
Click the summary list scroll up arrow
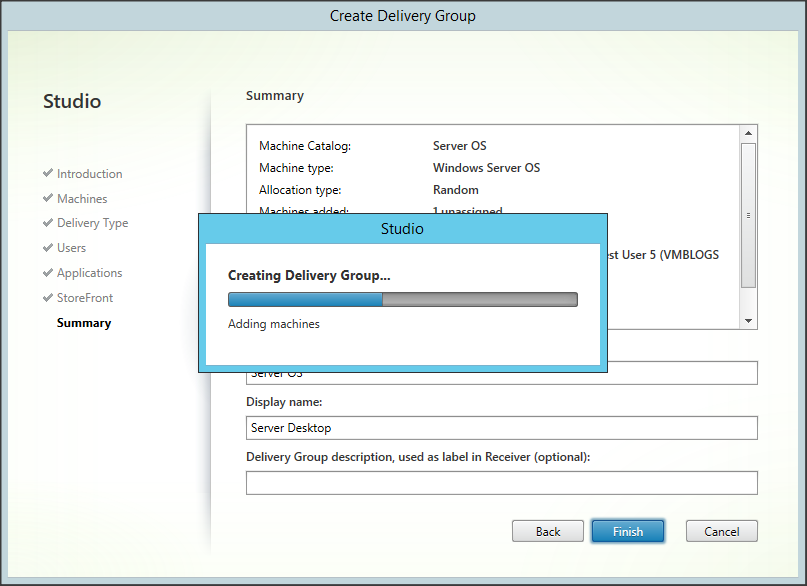[x=748, y=133]
